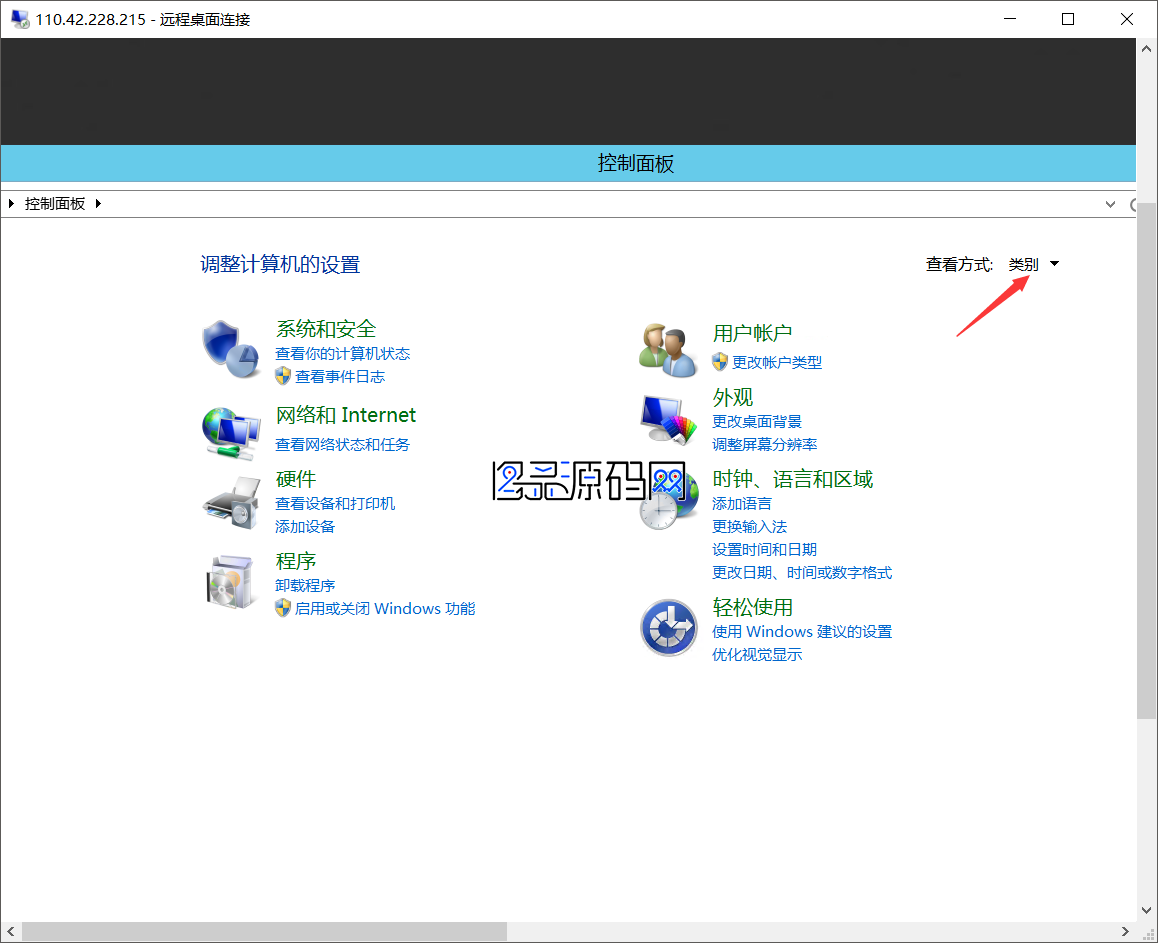The image size is (1158, 943).
Task: Open 轻松使用 category heading
Action: pos(753,607)
